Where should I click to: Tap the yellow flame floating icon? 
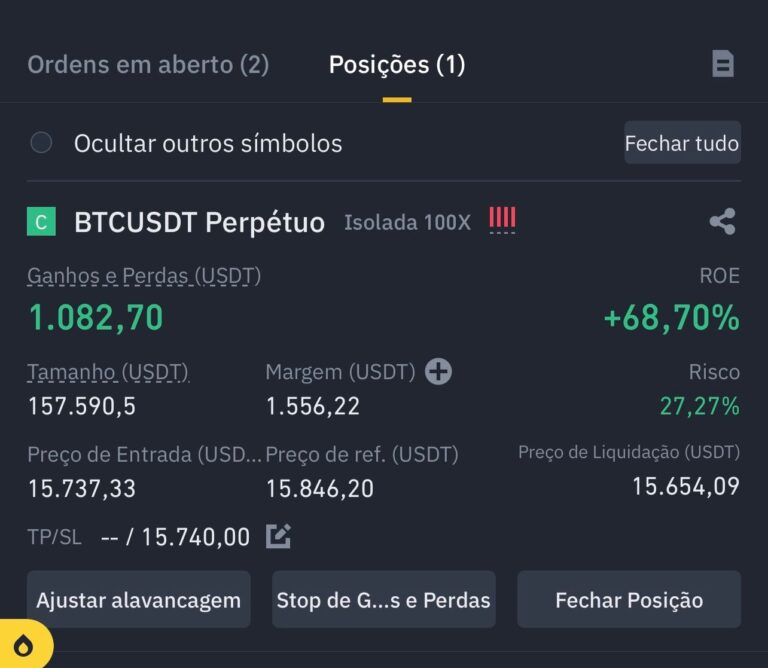coord(24,646)
